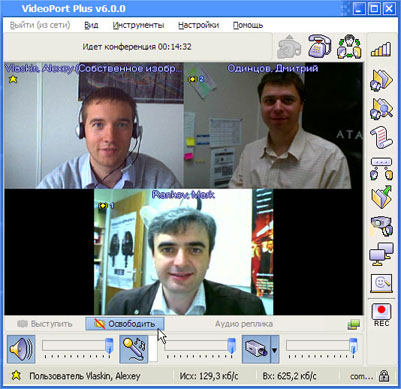
Task: Click the Идет конференция 00:14:32 text
Action: coord(137,47)
